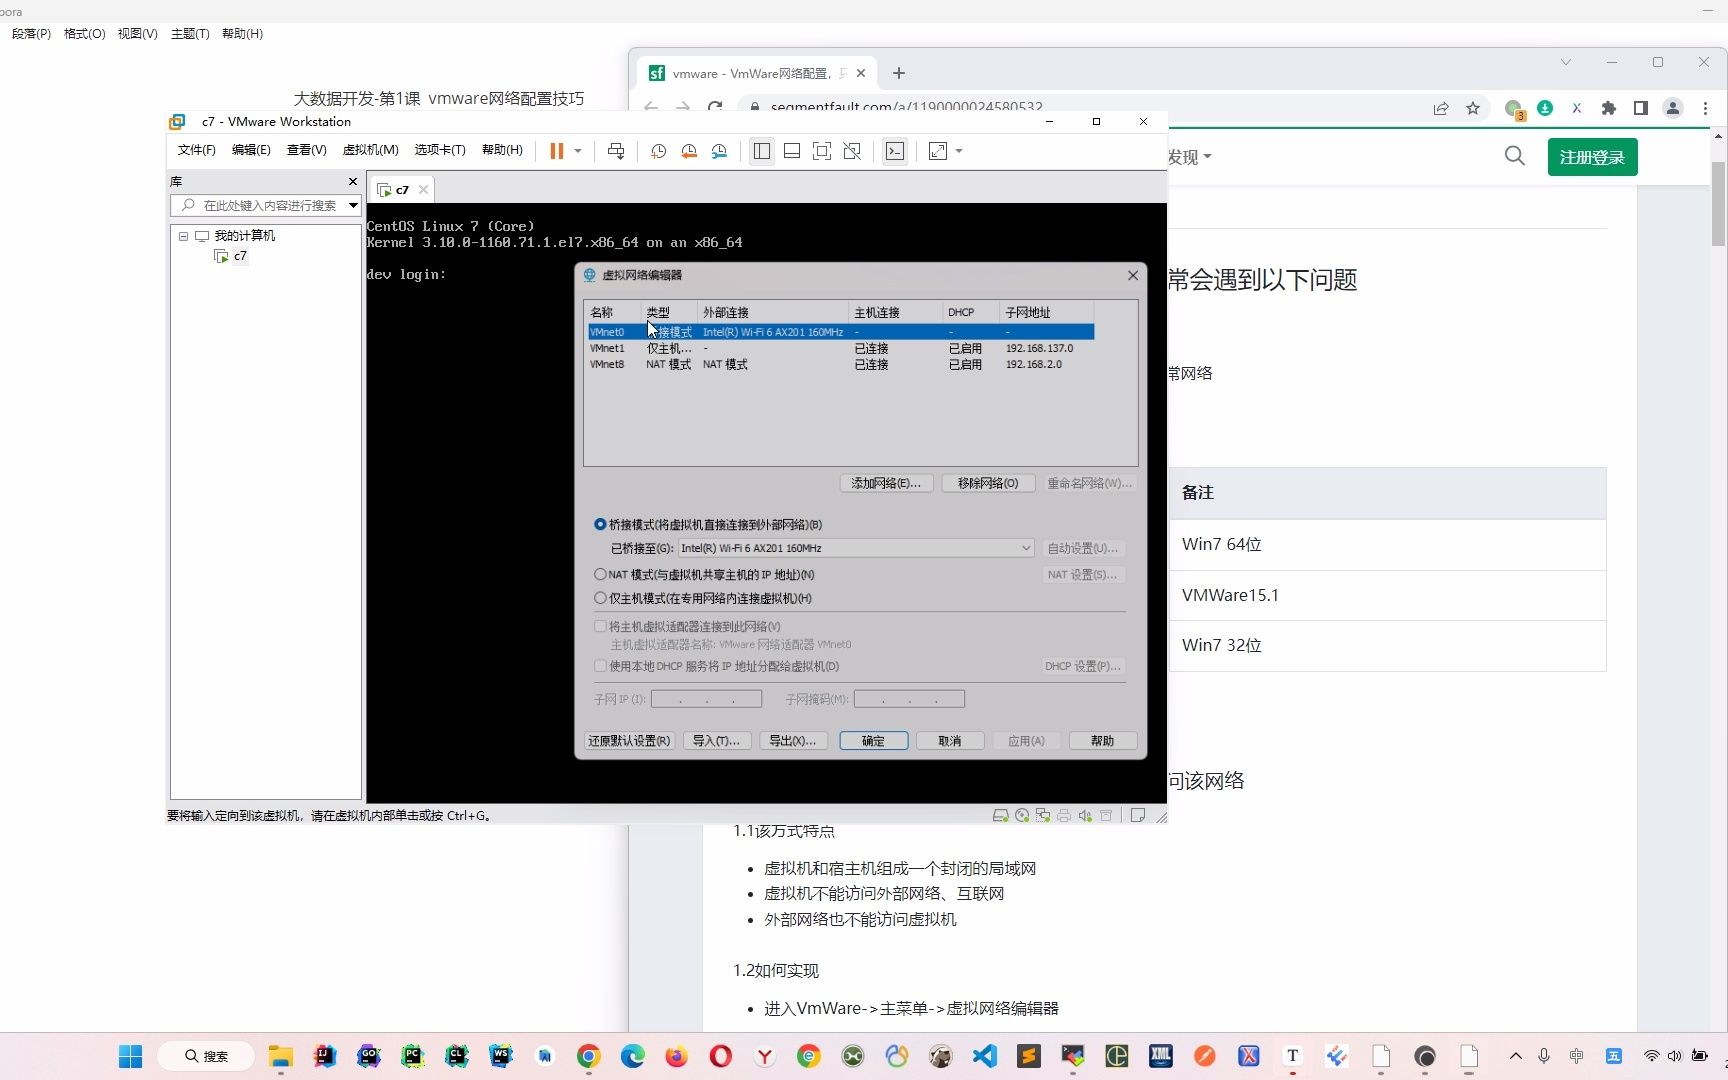Open the browser tab search chevron
Viewport: 1728px width, 1080px height.
1566,62
